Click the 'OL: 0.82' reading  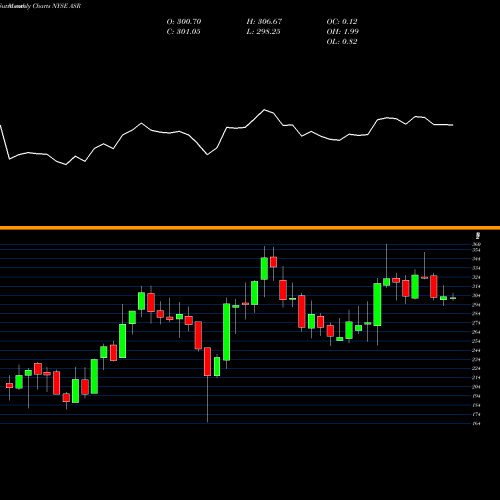tap(342, 42)
